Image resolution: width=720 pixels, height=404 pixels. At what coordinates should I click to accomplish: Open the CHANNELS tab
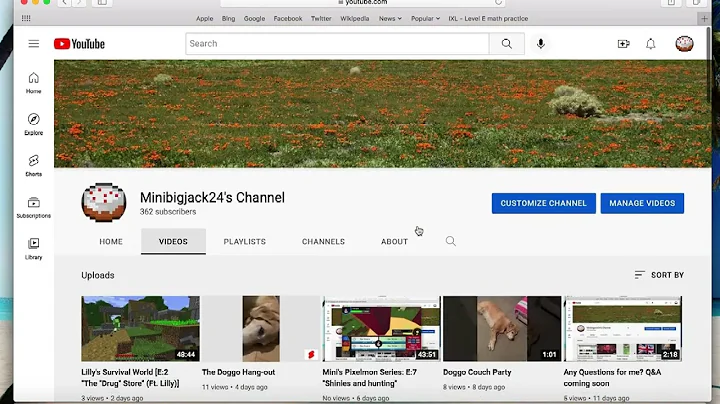(323, 241)
